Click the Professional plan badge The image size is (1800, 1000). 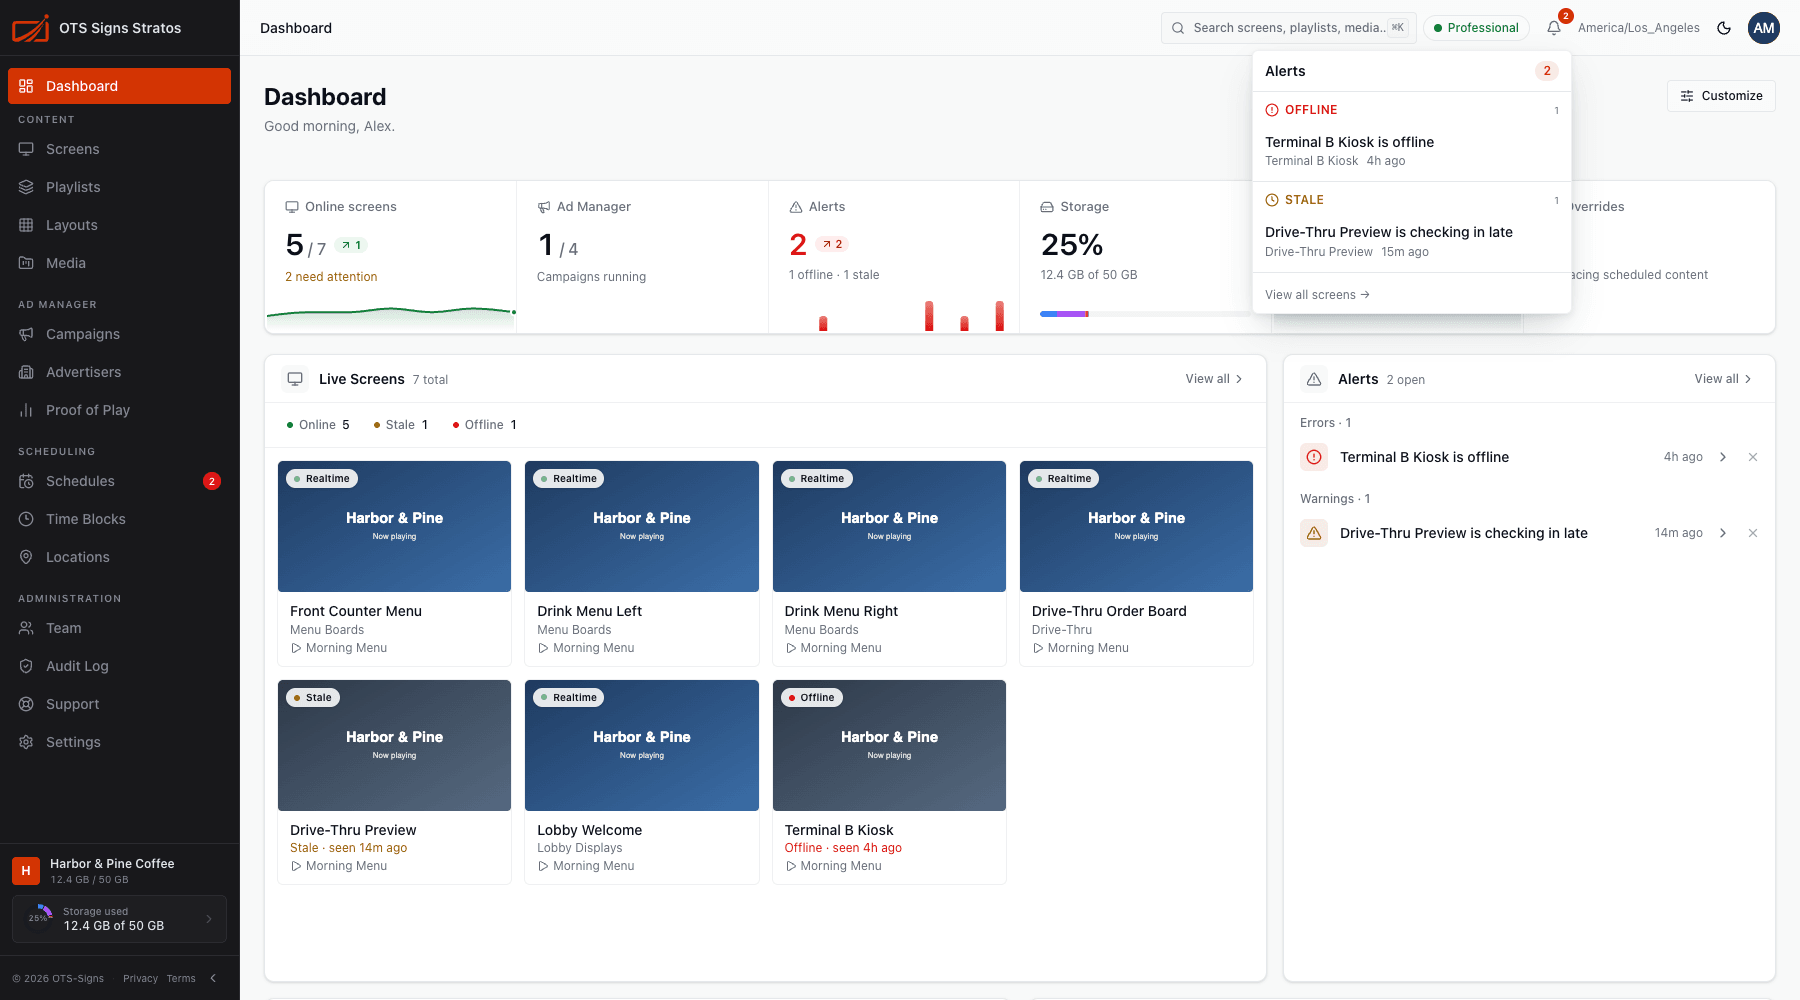tap(1476, 28)
